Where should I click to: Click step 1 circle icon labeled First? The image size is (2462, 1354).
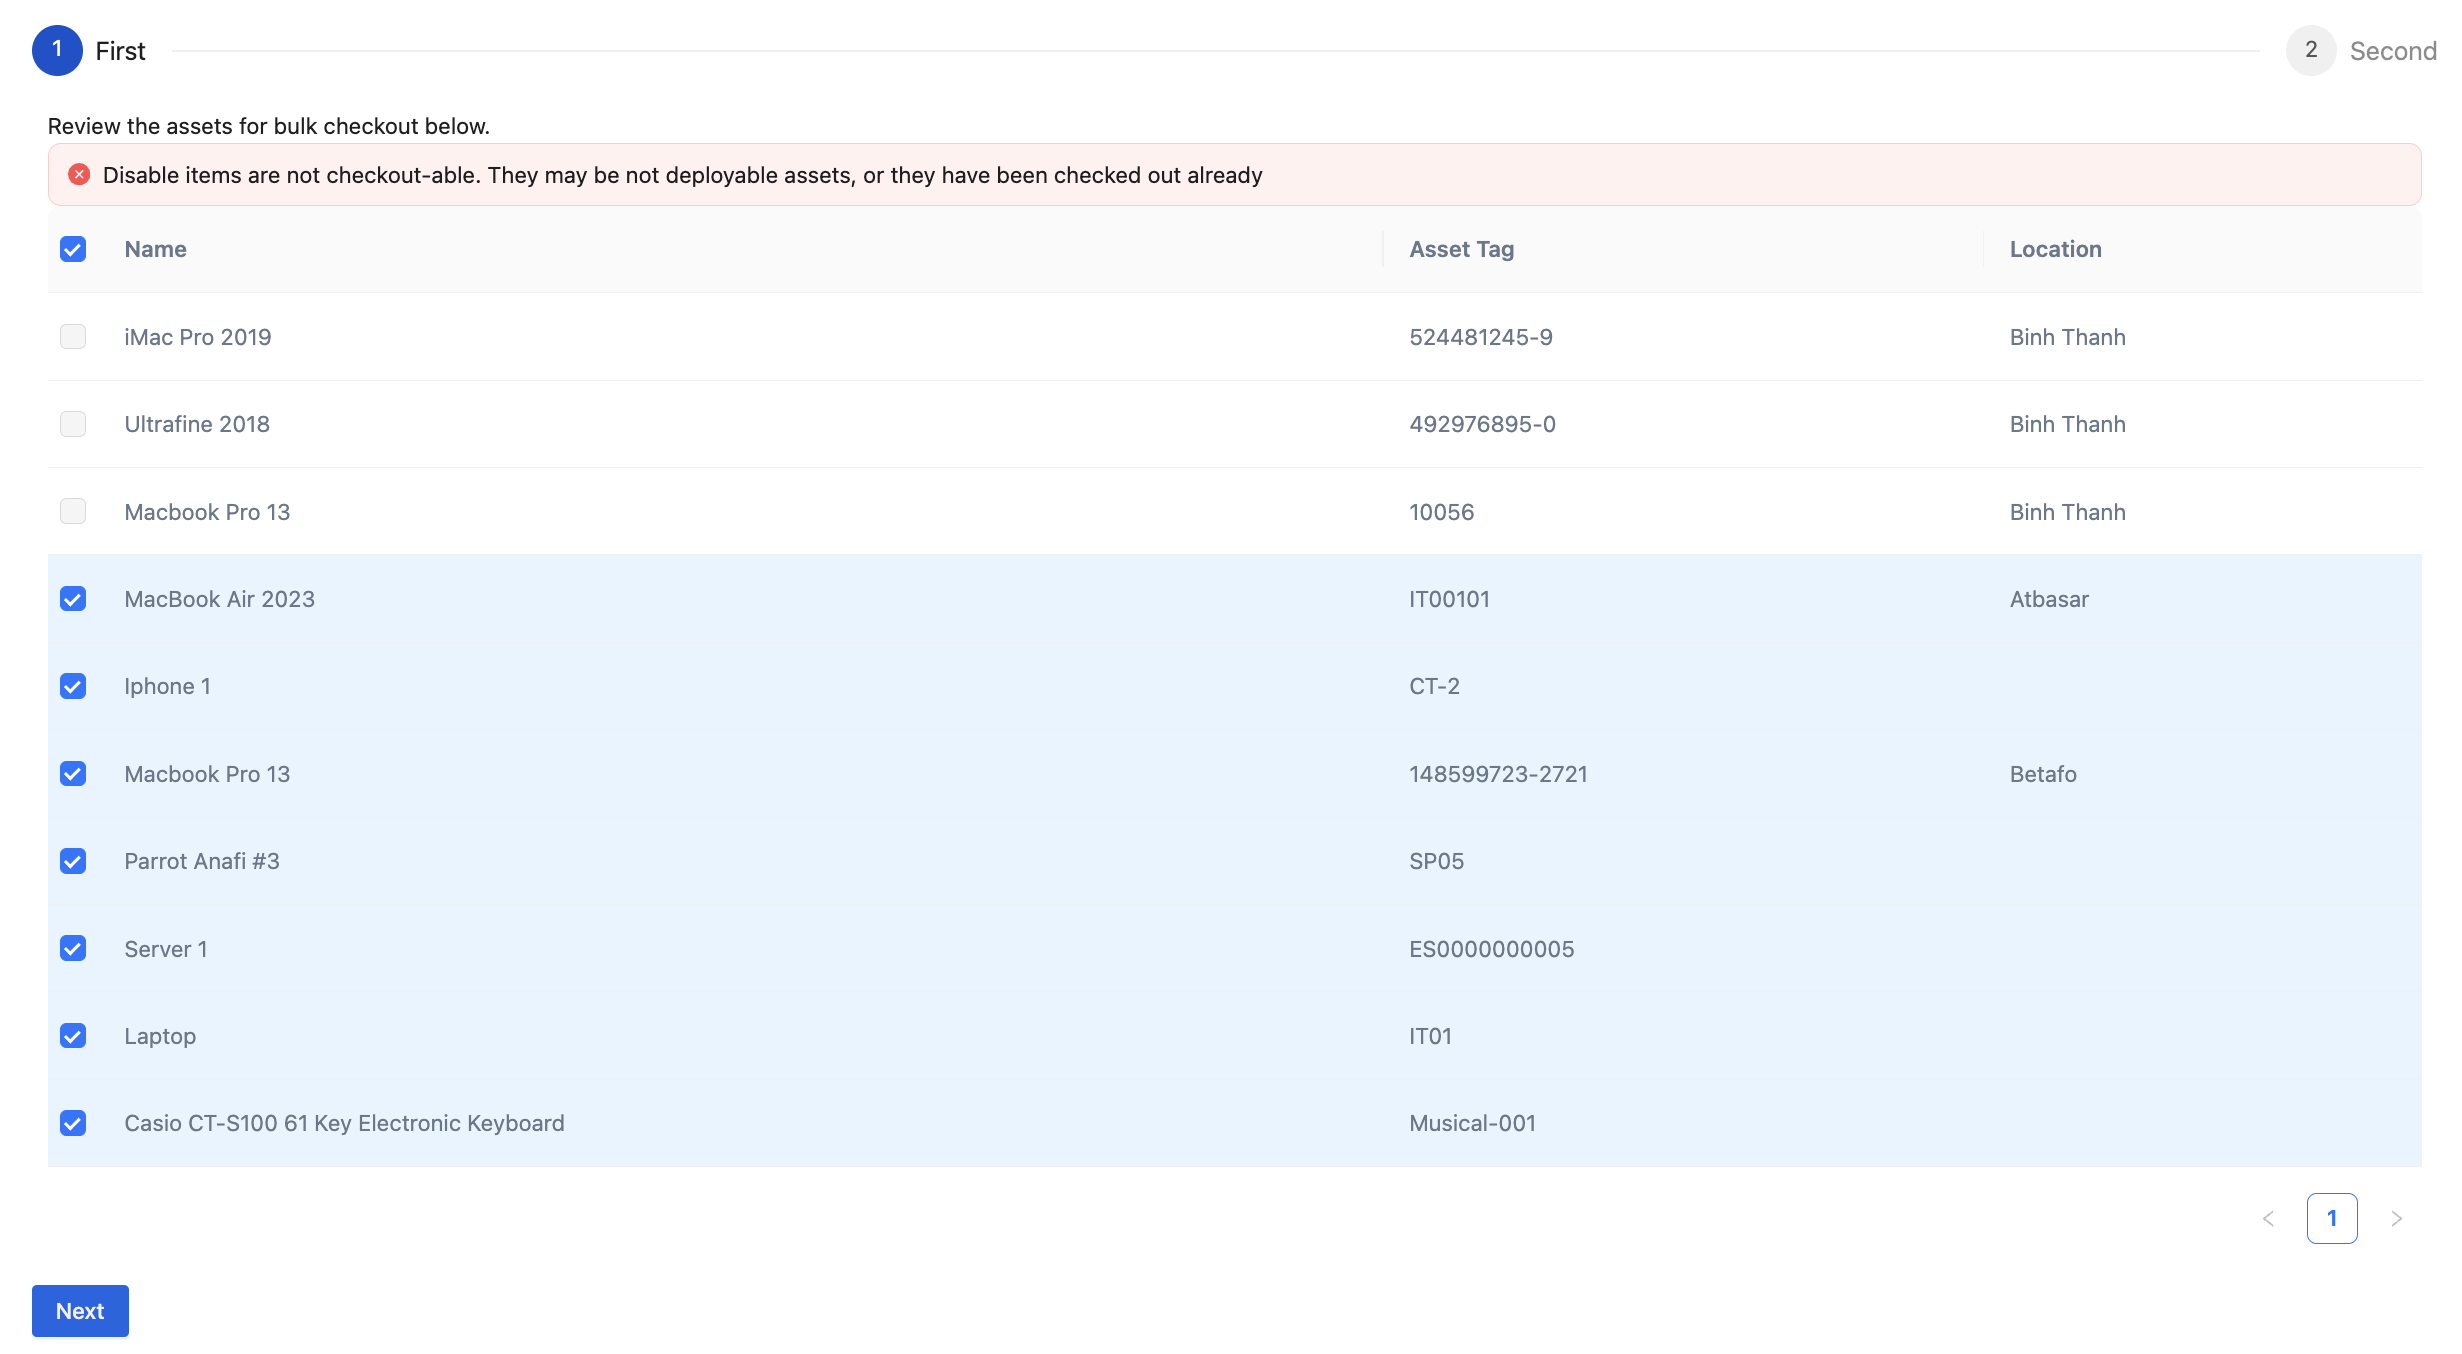coord(57,50)
